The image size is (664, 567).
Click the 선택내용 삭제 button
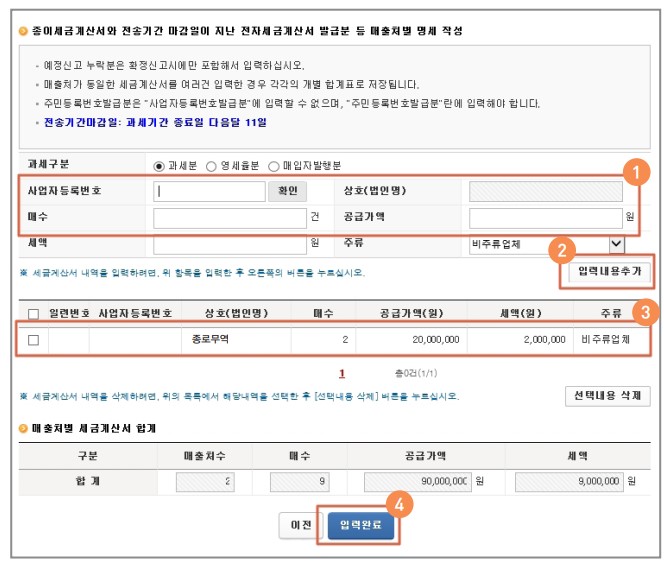coord(607,396)
